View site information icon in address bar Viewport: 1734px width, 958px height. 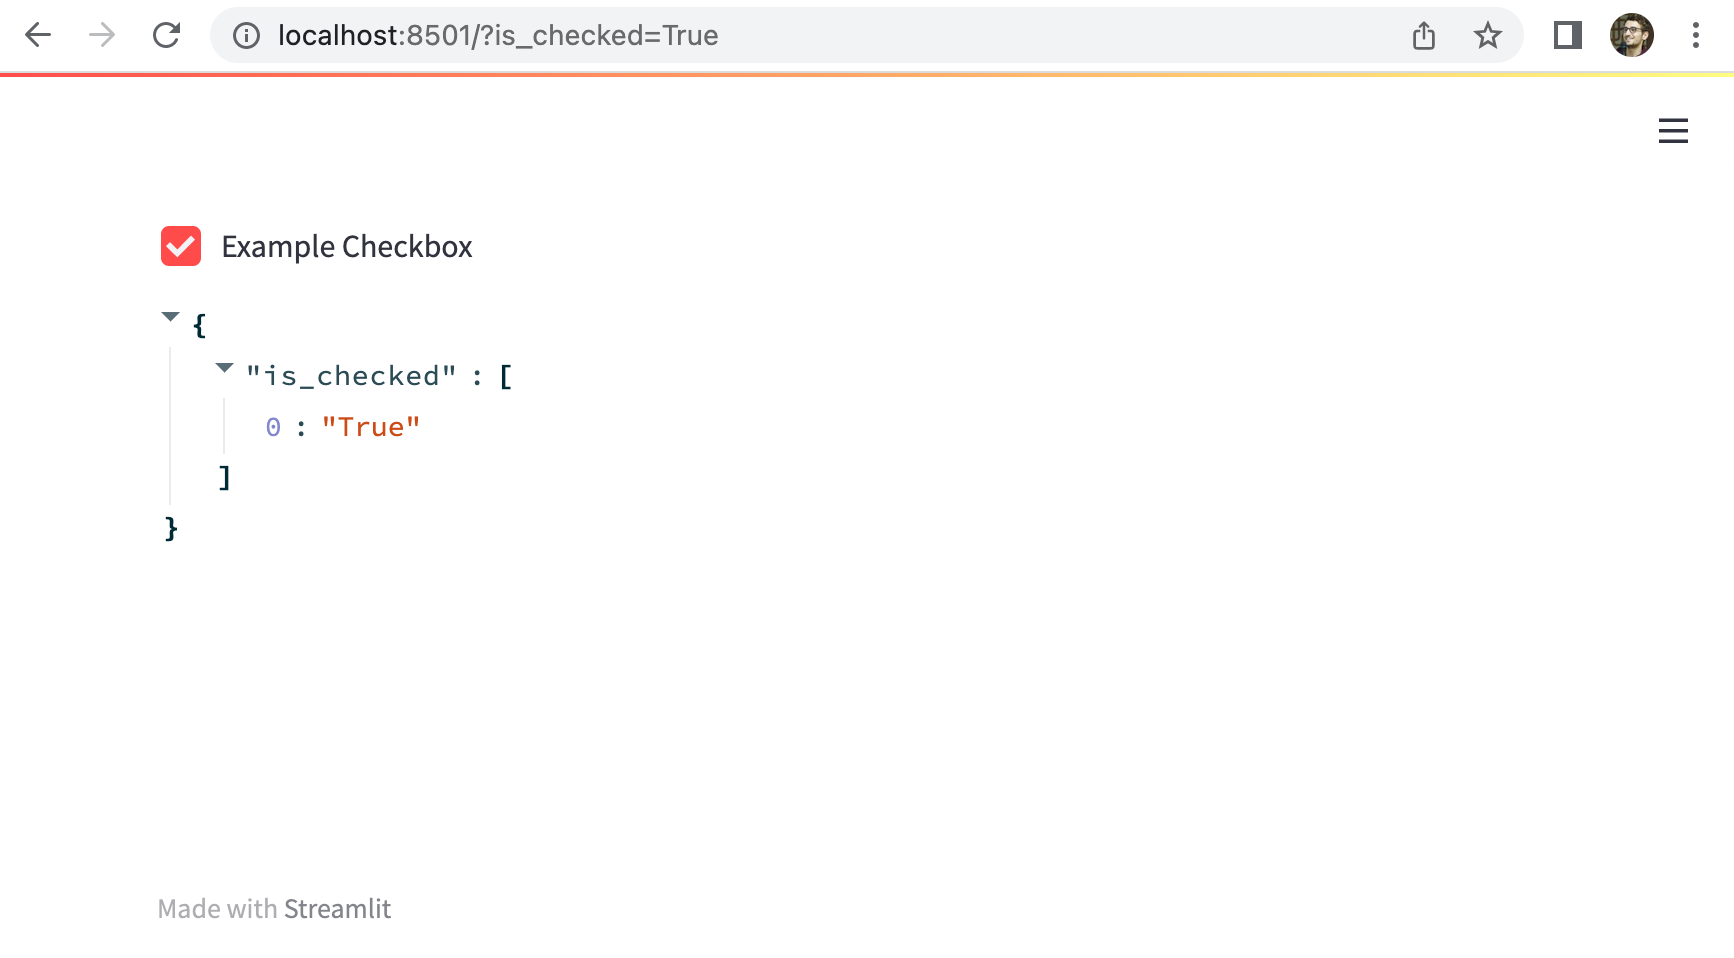coord(246,36)
